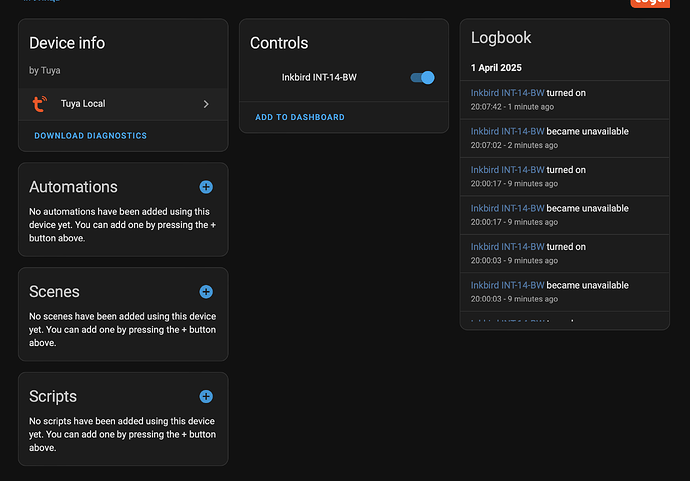Click the Scripts heading
The image size is (690, 481).
point(53,397)
